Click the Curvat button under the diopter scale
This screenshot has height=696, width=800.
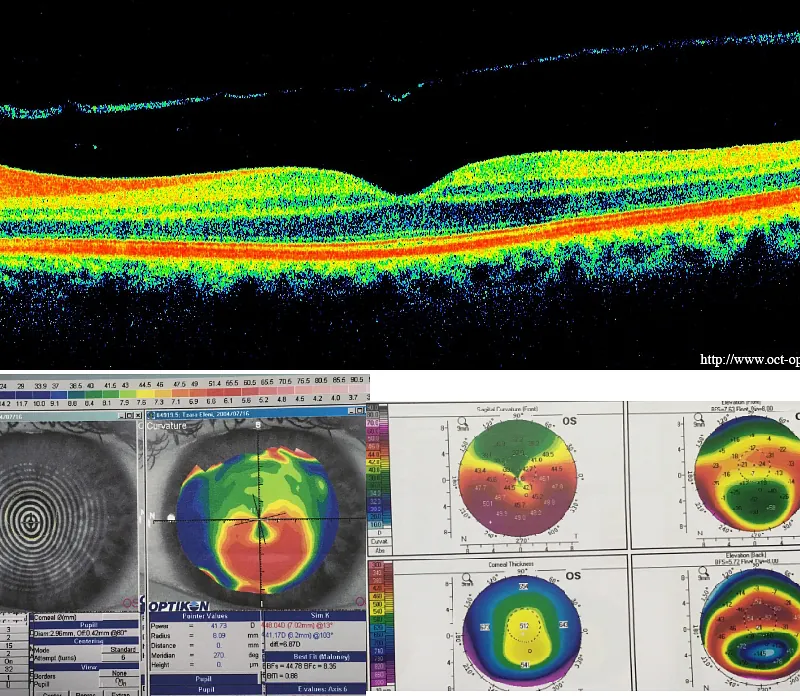click(379, 541)
